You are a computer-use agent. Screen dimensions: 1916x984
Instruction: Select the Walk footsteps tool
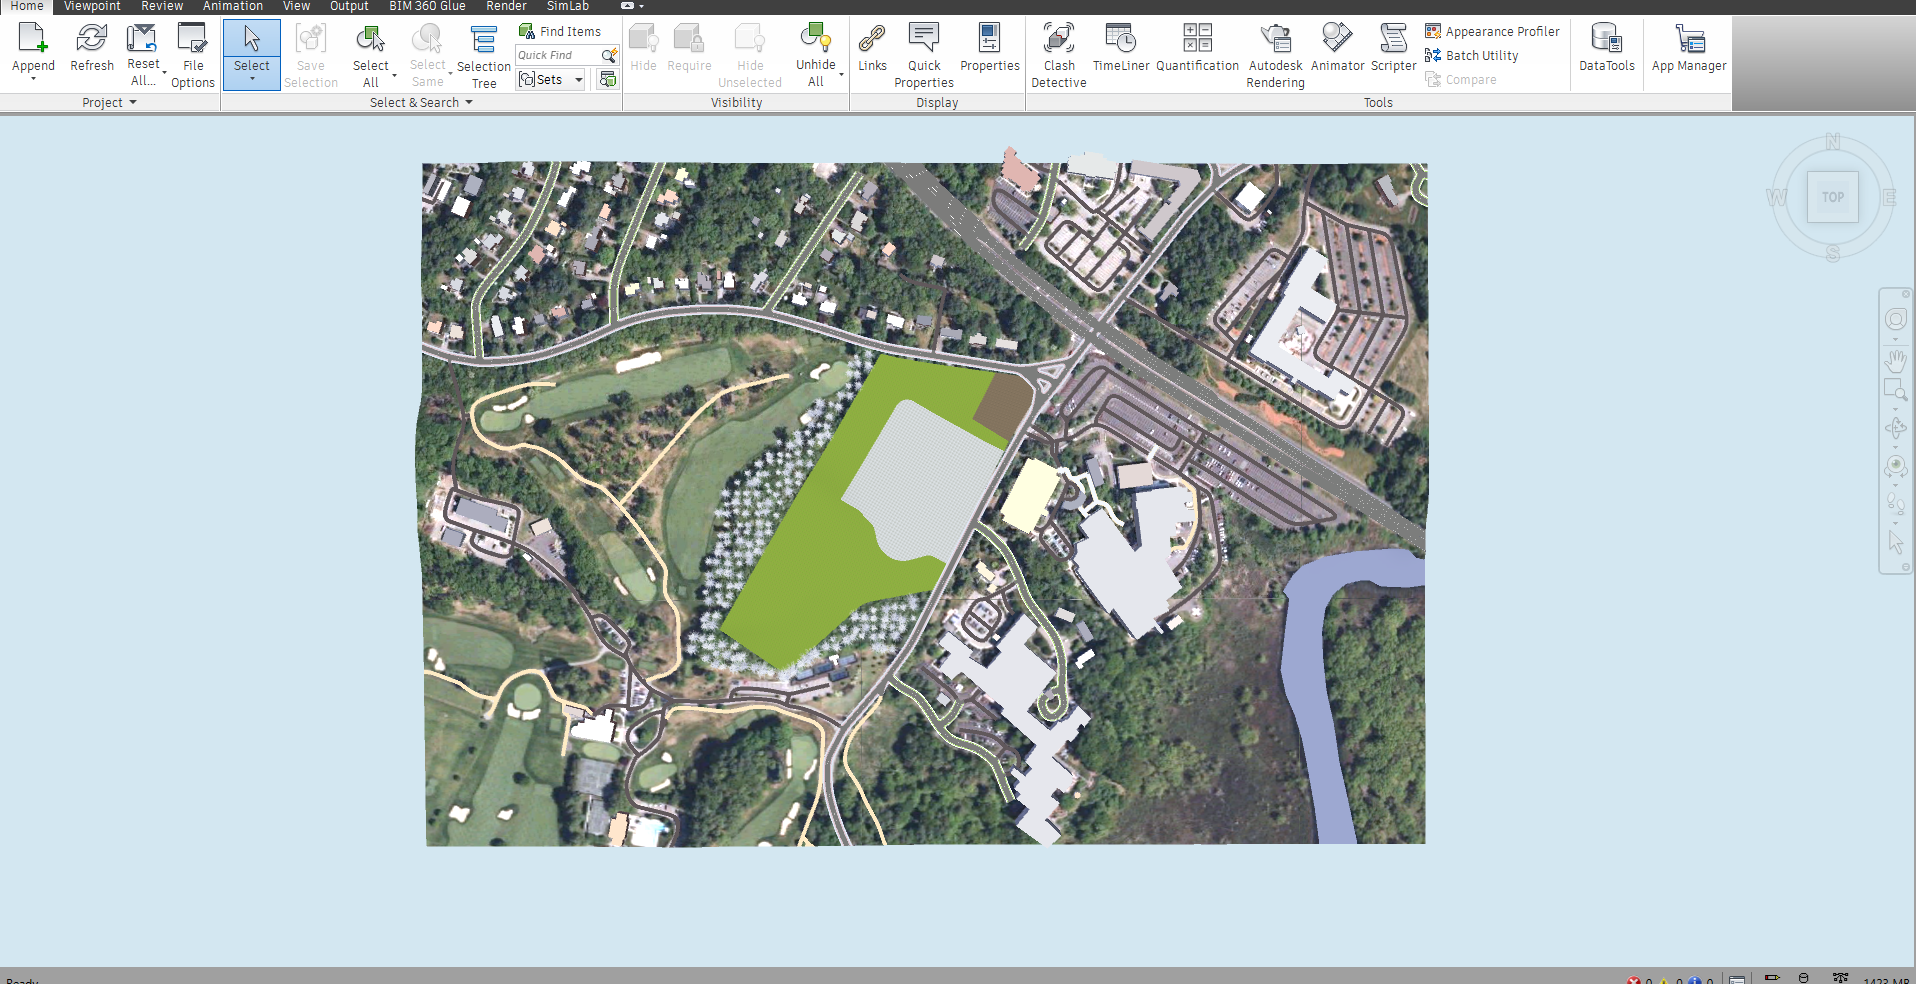(1895, 503)
